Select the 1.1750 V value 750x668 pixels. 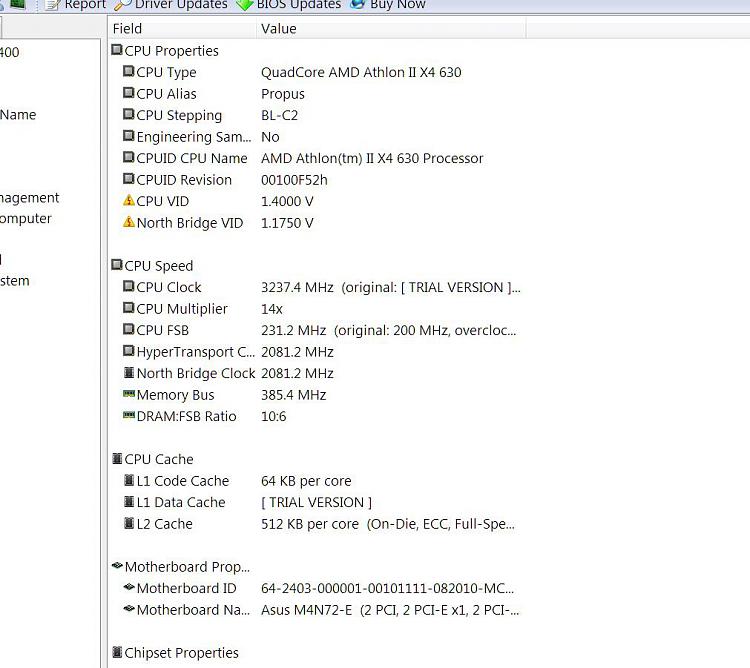[287, 223]
